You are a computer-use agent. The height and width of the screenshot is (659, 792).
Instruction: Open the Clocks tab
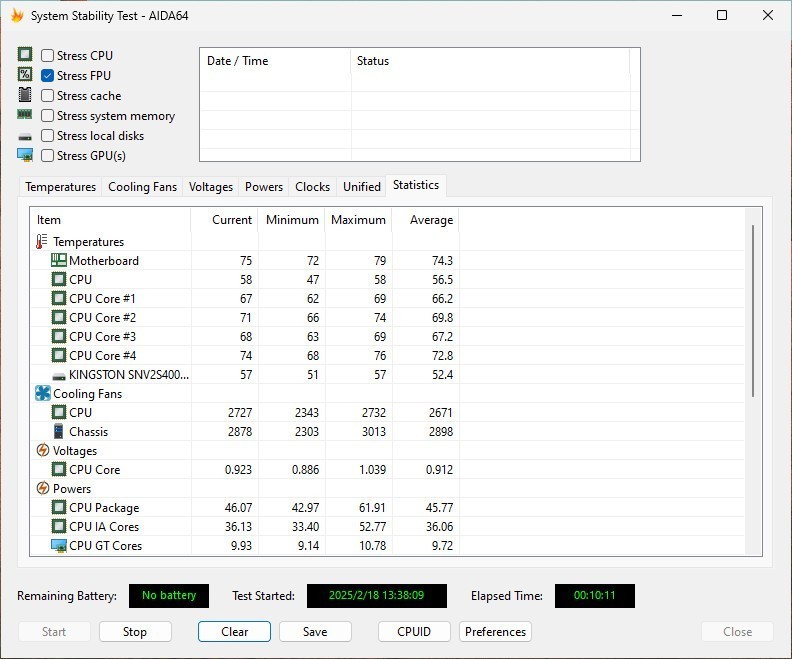click(312, 187)
